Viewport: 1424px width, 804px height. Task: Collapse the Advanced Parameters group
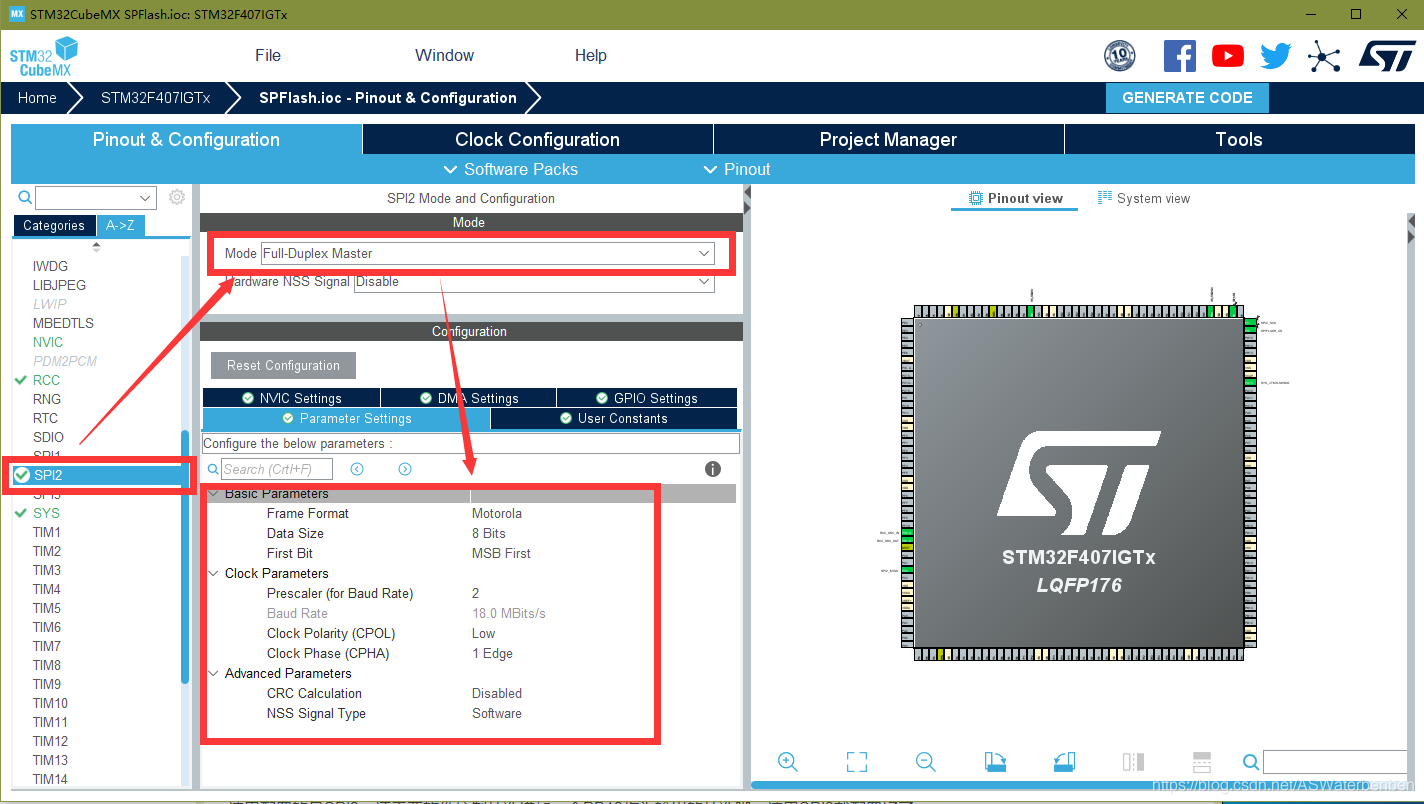[x=214, y=674]
